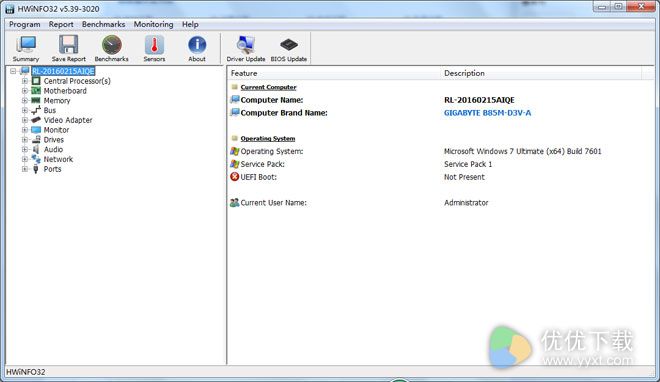Viewport: 660px width, 382px height.
Task: Select the RL-20160215AIQE tree label
Action: pos(64,71)
